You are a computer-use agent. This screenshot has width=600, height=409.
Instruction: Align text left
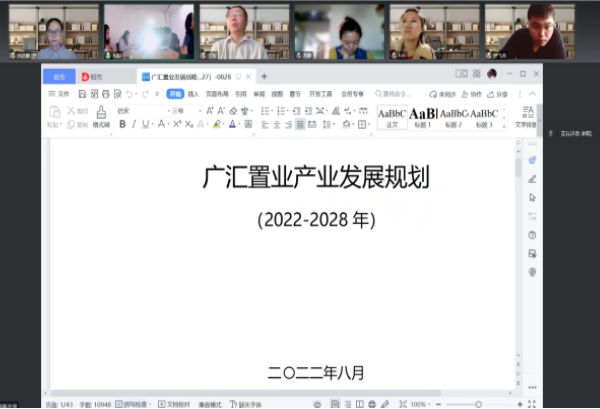pyautogui.click(x=265, y=124)
